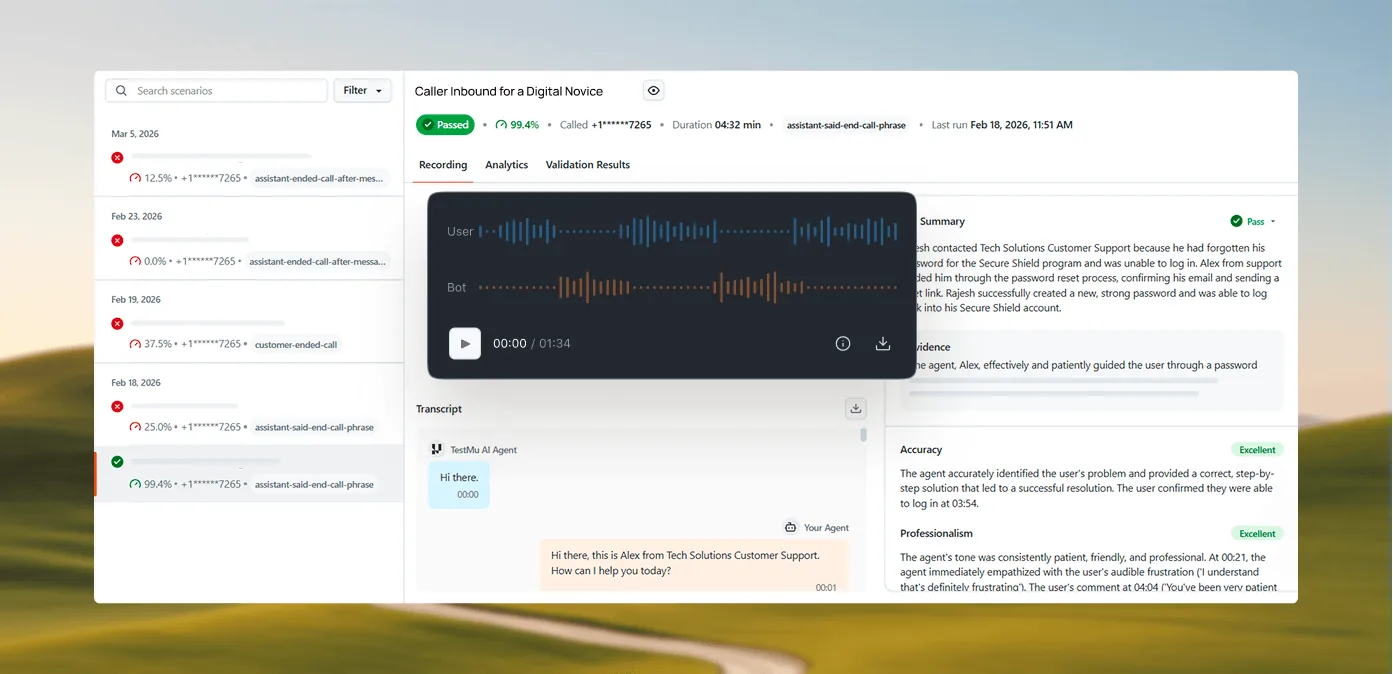
Task: Click the 12.5% score gauge icon
Action: (135, 178)
